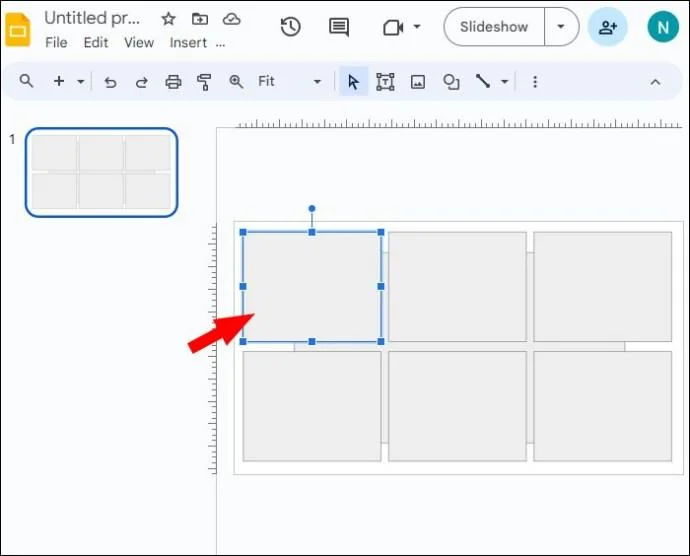
Task: Open the Fit zoom level dropdown
Action: coord(290,81)
